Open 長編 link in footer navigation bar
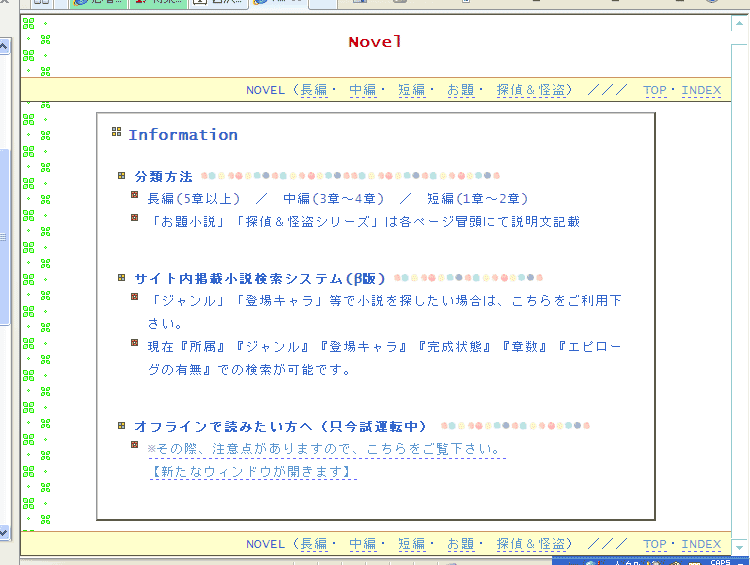750x565 pixels. (314, 544)
